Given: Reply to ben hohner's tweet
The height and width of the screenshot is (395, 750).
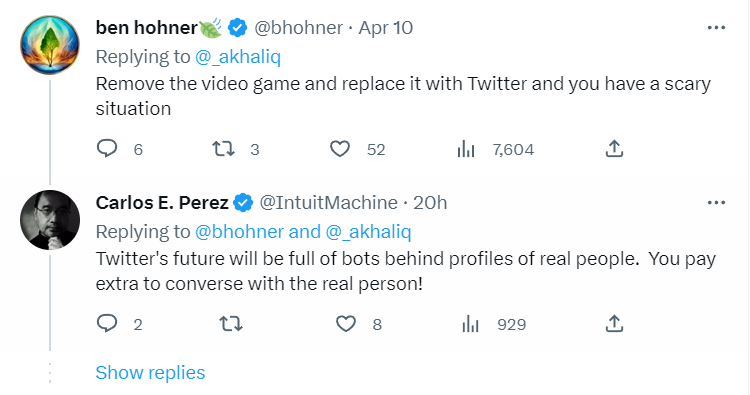Looking at the screenshot, I should 107,149.
